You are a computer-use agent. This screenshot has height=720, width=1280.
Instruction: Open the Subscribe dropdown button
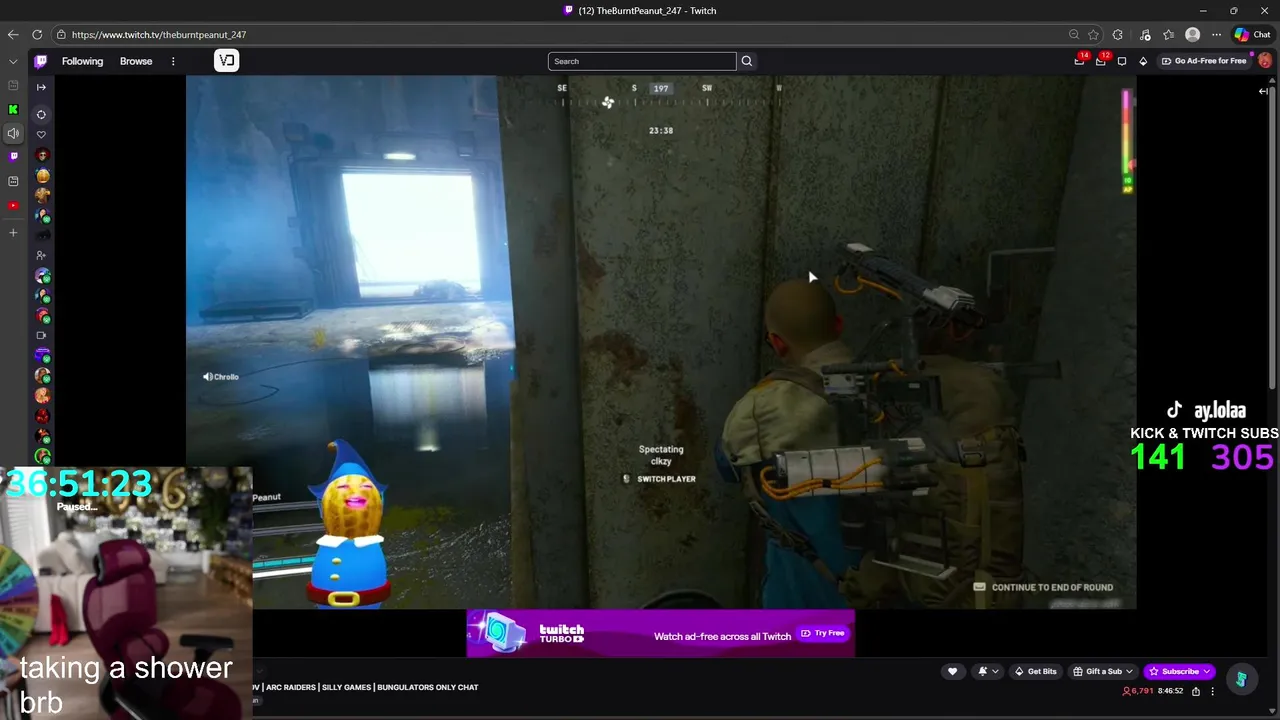click(x=1180, y=671)
